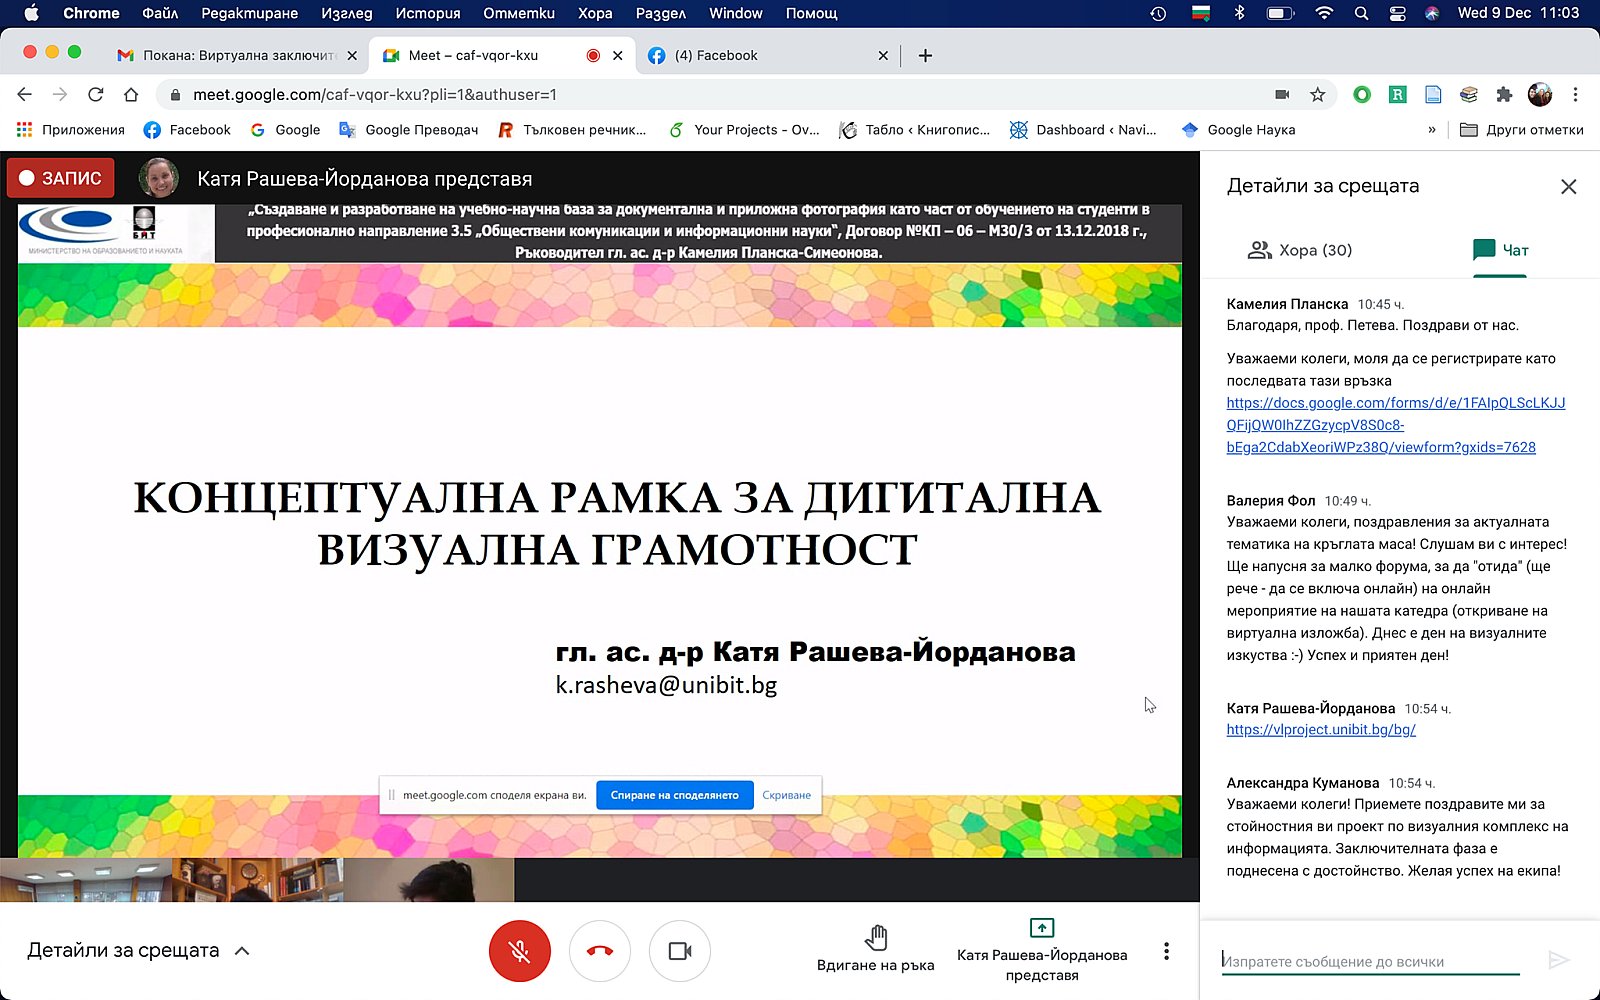Expand Детайли за срещата chevron at bottom
The image size is (1600, 1000).
pyautogui.click(x=242, y=951)
